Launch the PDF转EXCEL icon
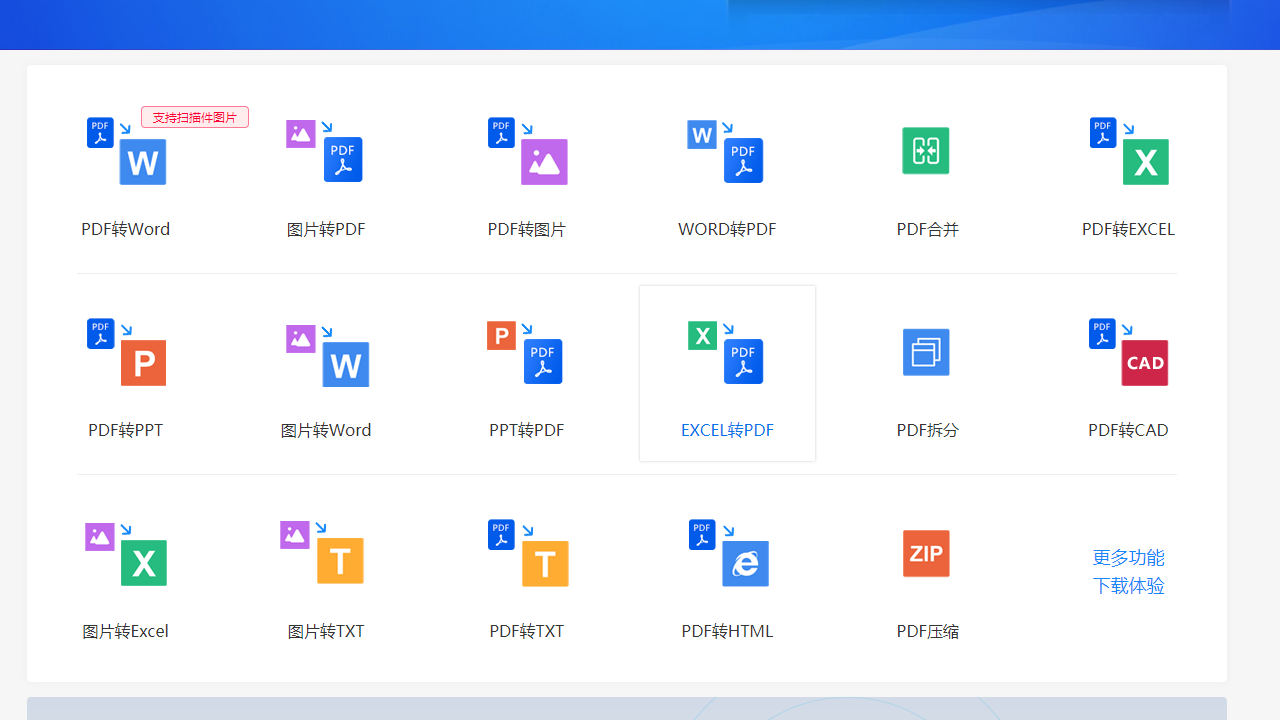This screenshot has height=720, width=1280. tap(1129, 151)
